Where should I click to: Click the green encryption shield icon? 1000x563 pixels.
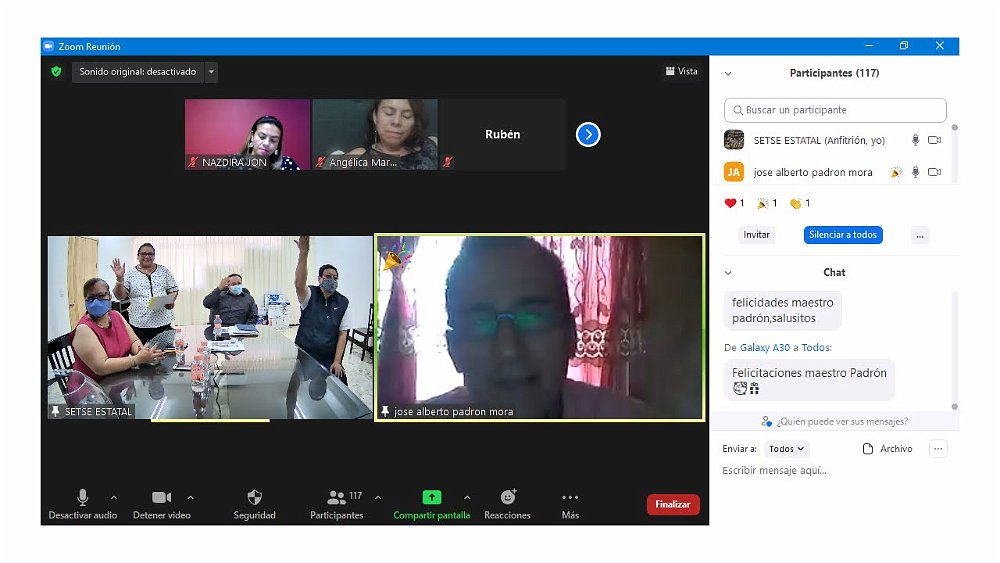(57, 72)
